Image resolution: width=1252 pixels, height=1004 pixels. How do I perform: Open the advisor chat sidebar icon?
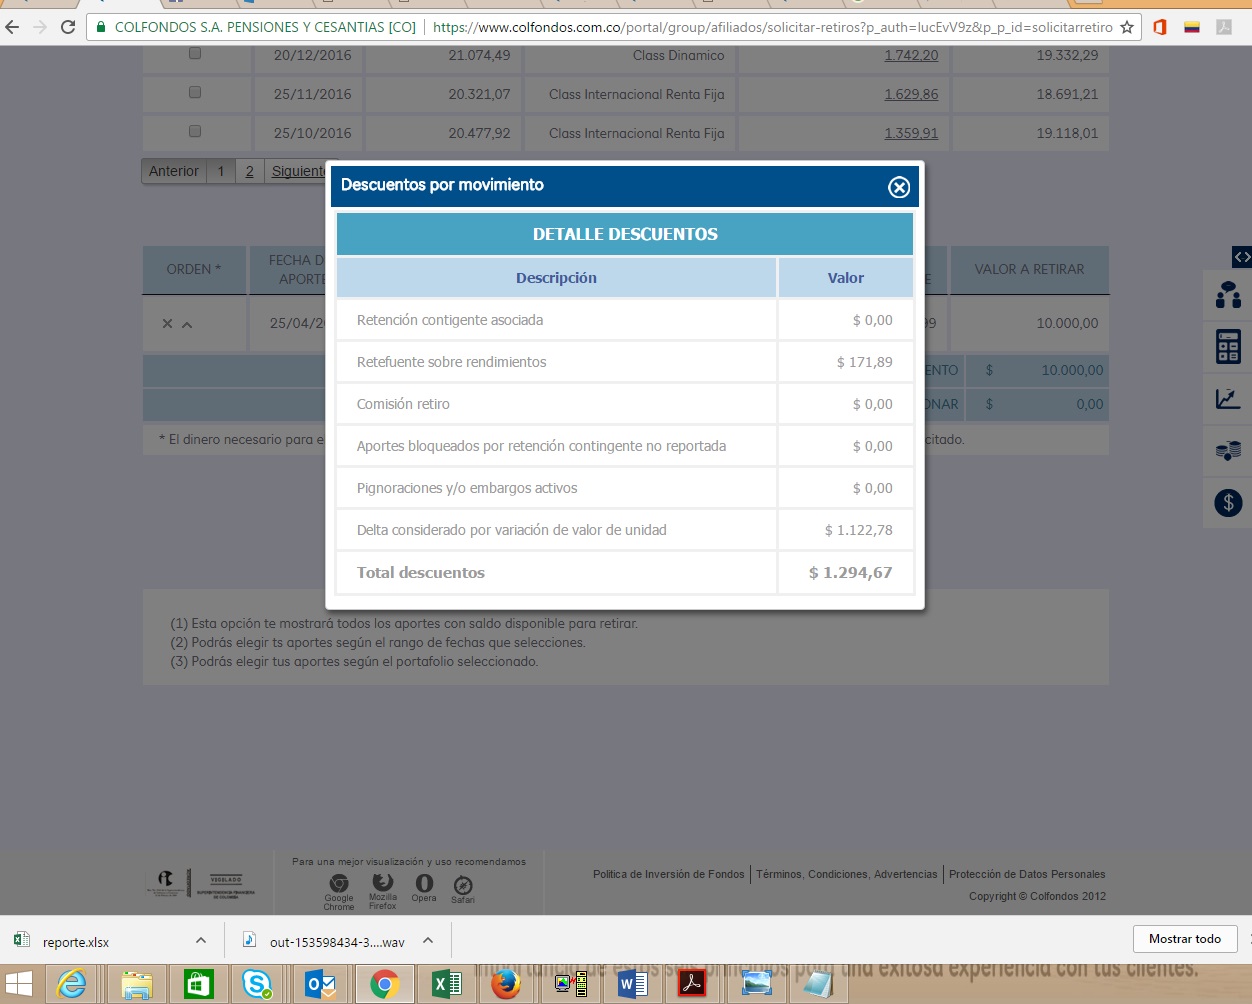click(x=1228, y=295)
